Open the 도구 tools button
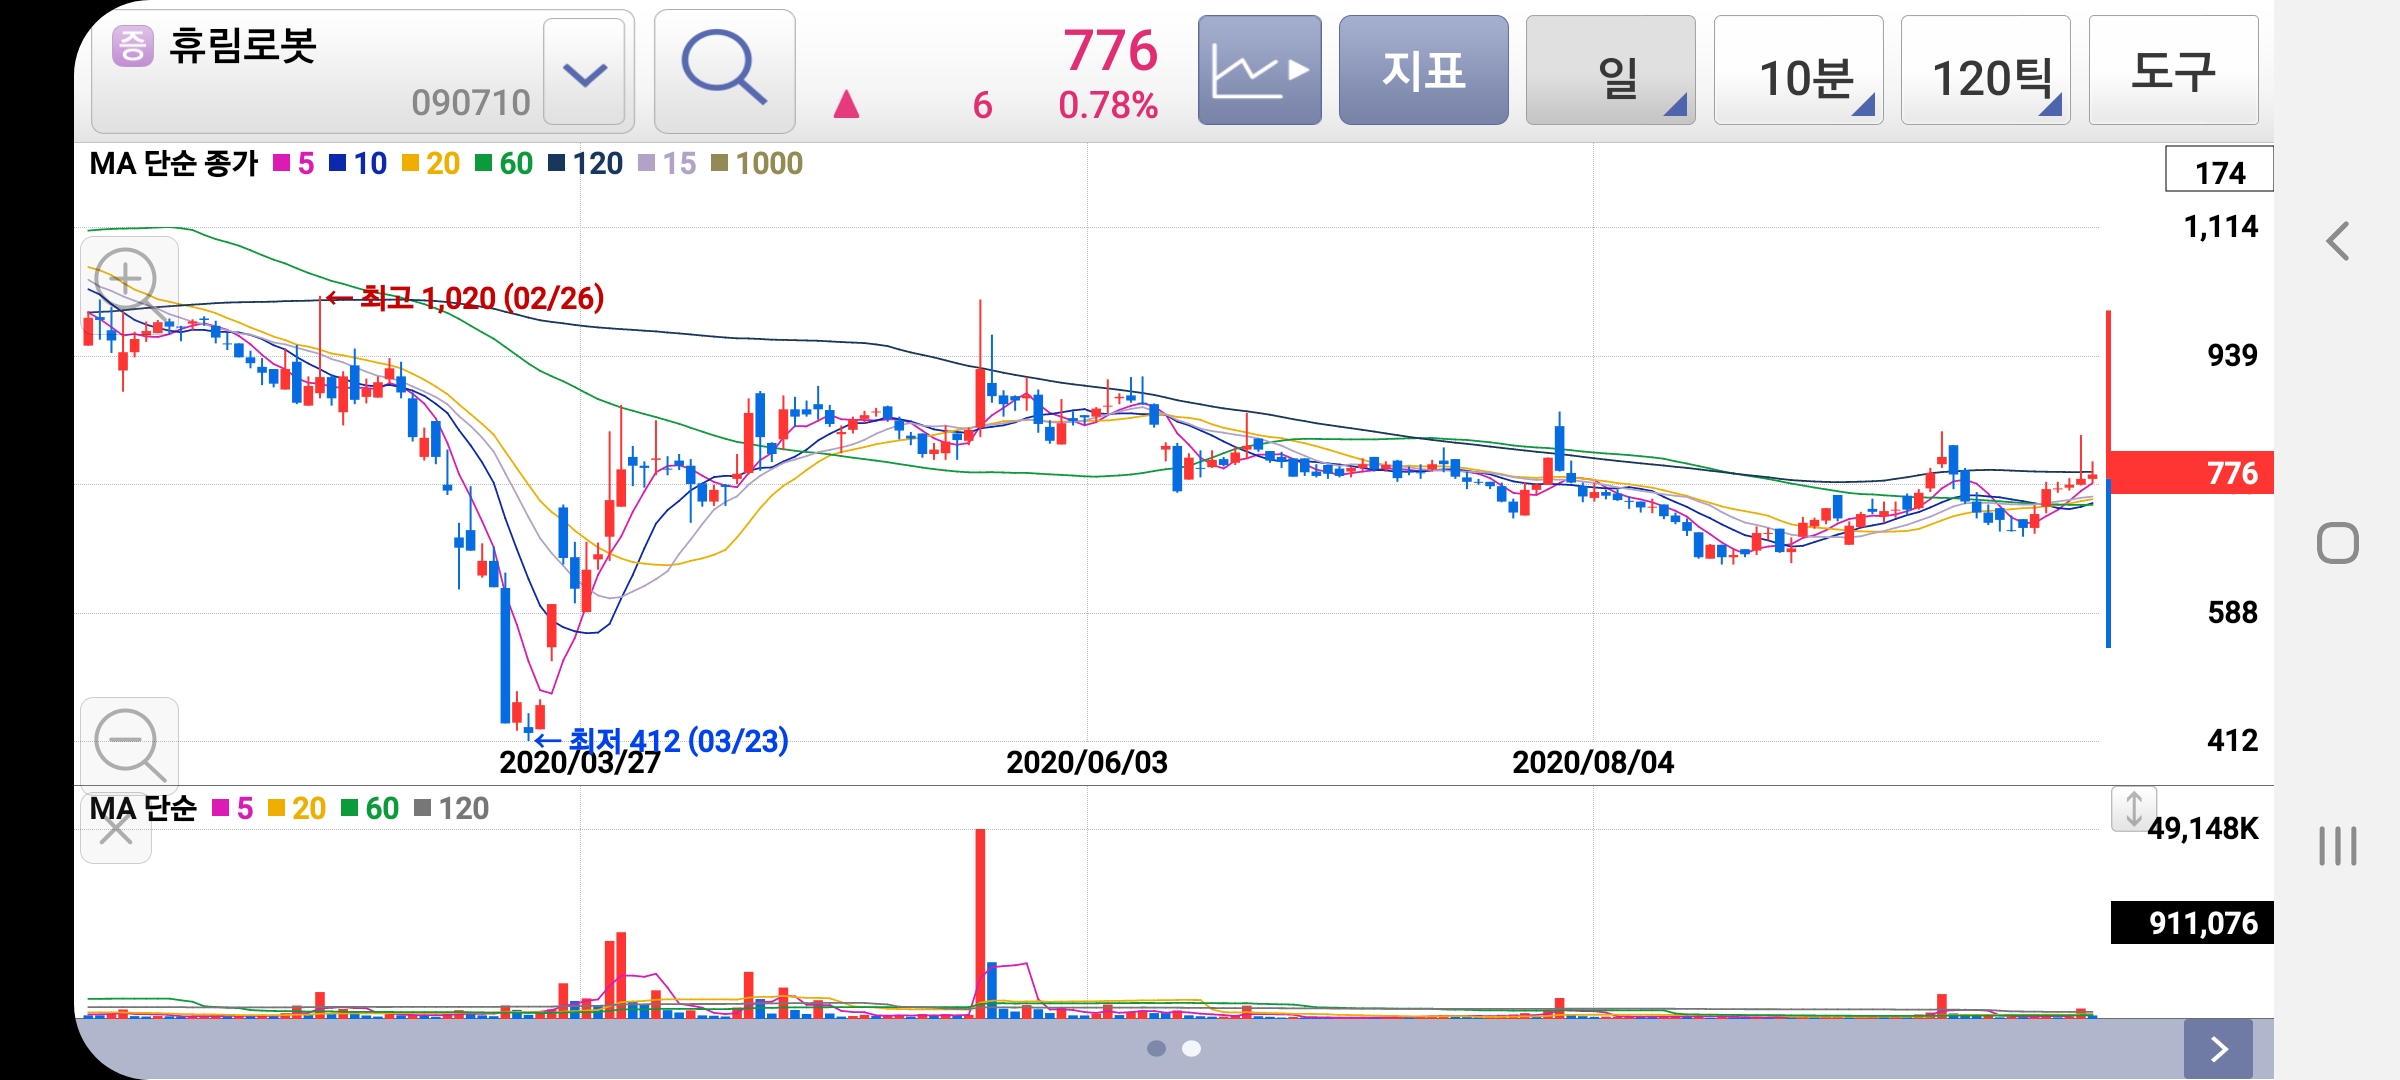Screen dimensions: 2400x1080 (2173, 70)
